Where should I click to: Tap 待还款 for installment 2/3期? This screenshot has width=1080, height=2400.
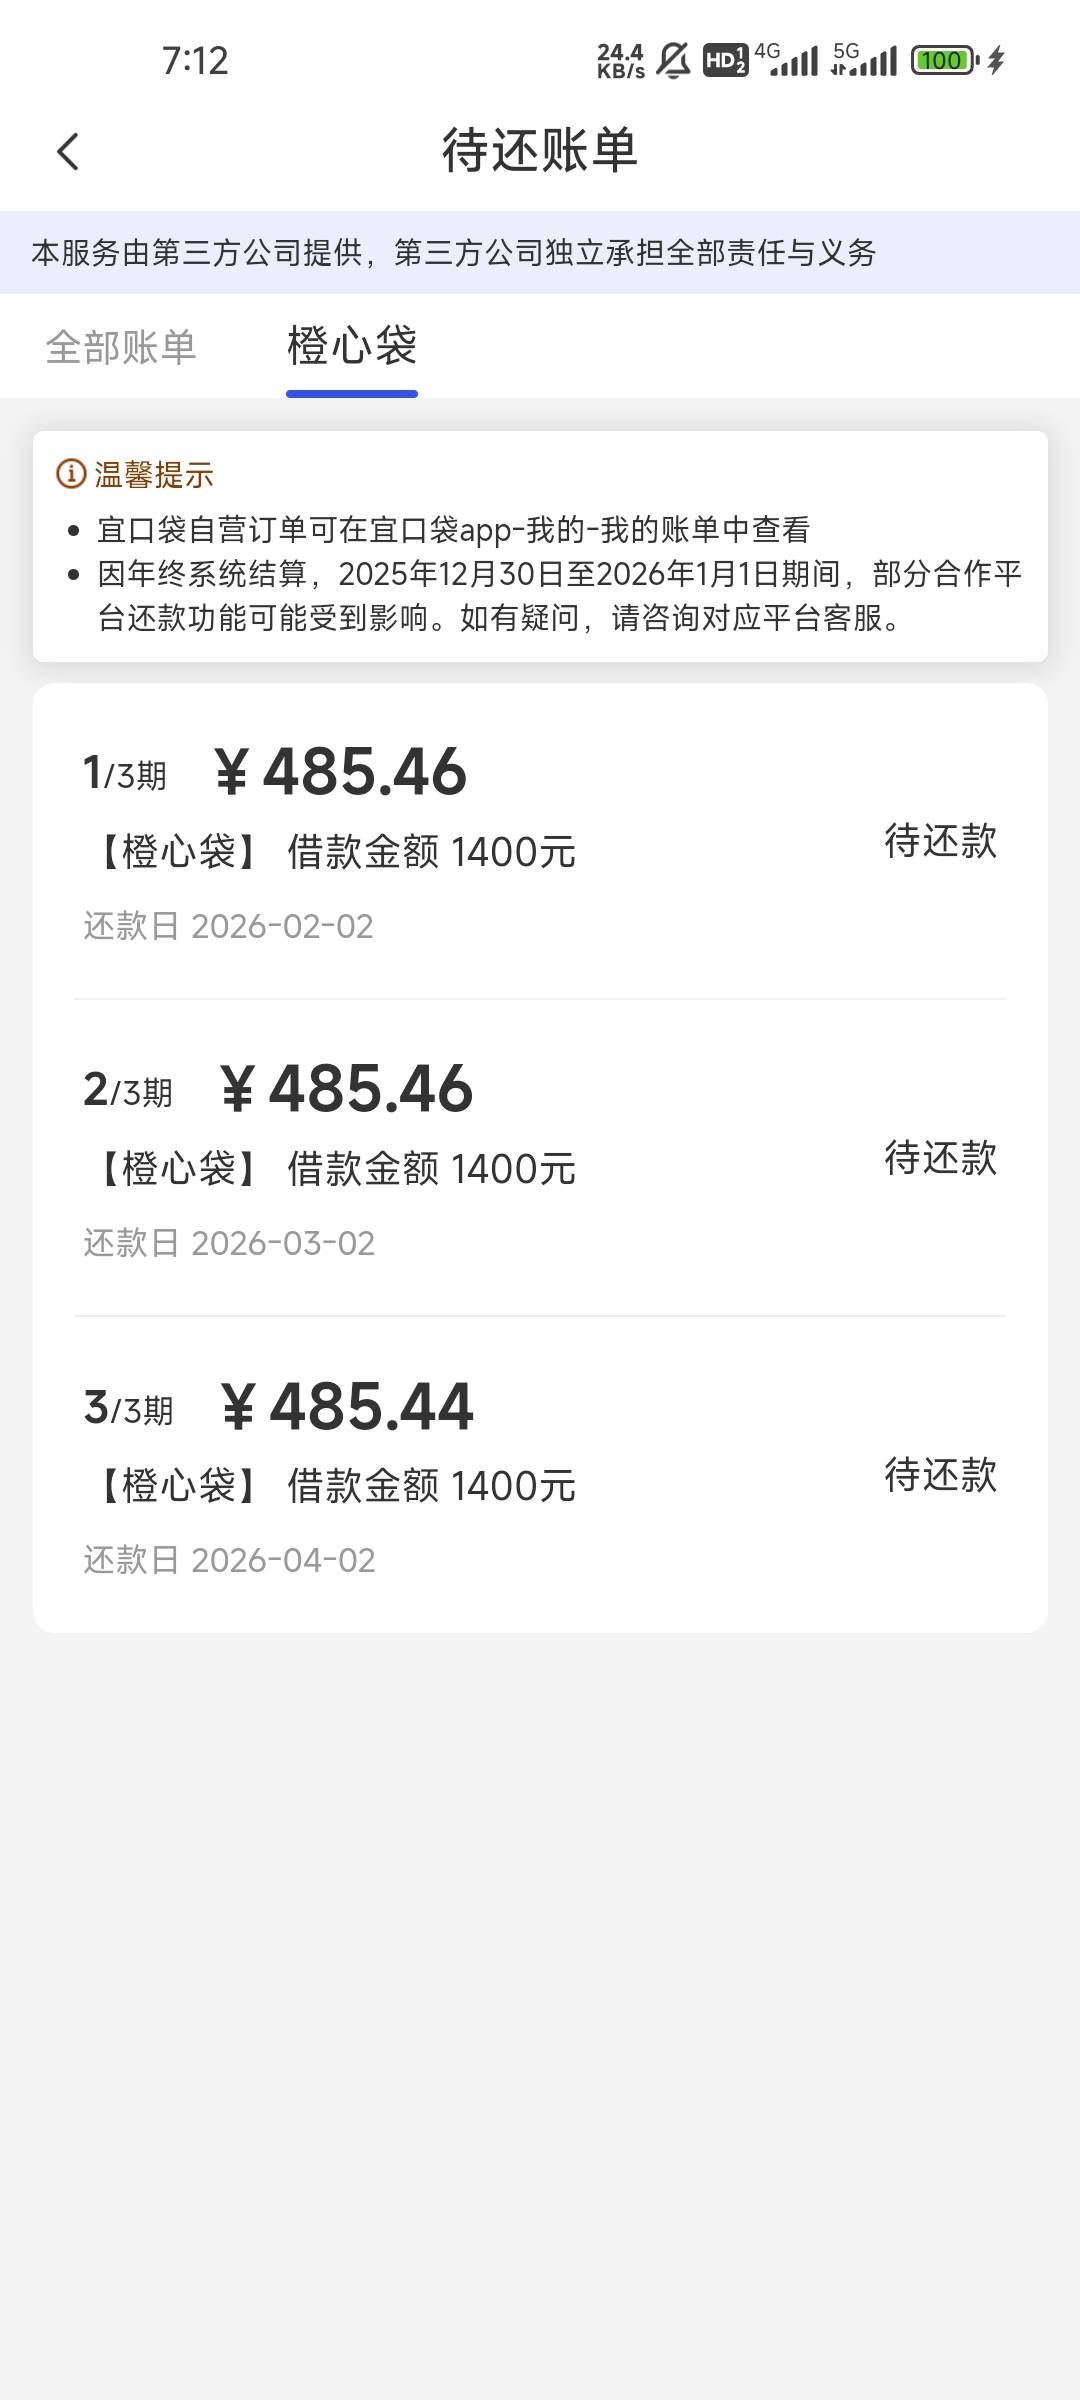[940, 1158]
